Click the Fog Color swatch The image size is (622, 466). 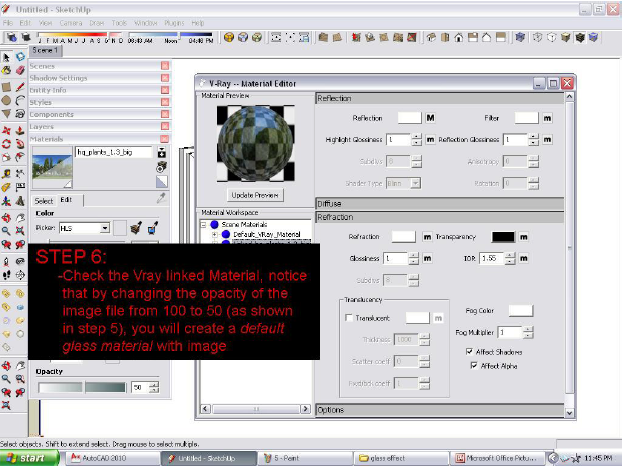click(522, 311)
